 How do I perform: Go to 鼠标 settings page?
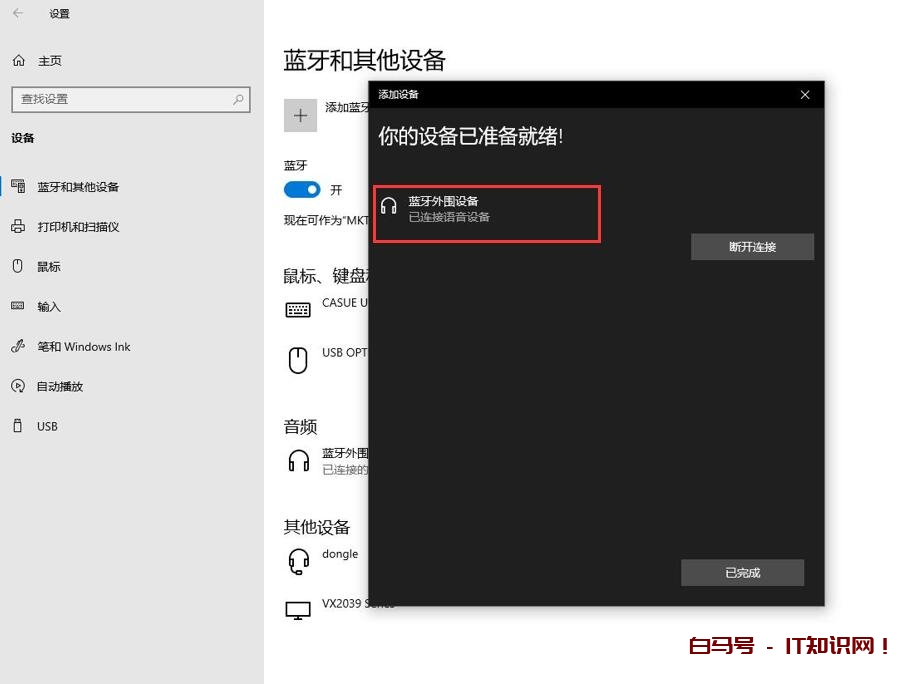[49, 267]
